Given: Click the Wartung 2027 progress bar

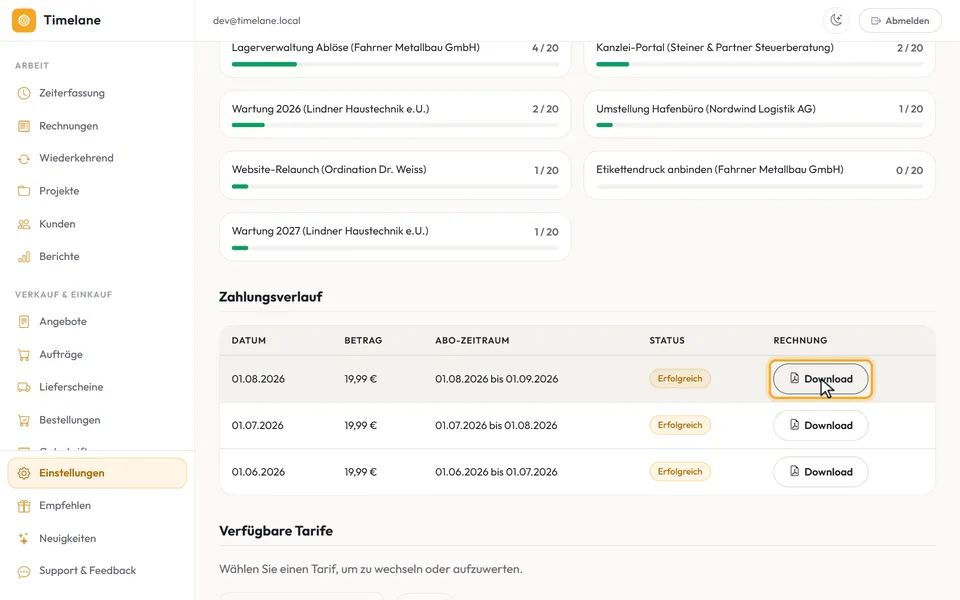Looking at the screenshot, I should point(395,248).
